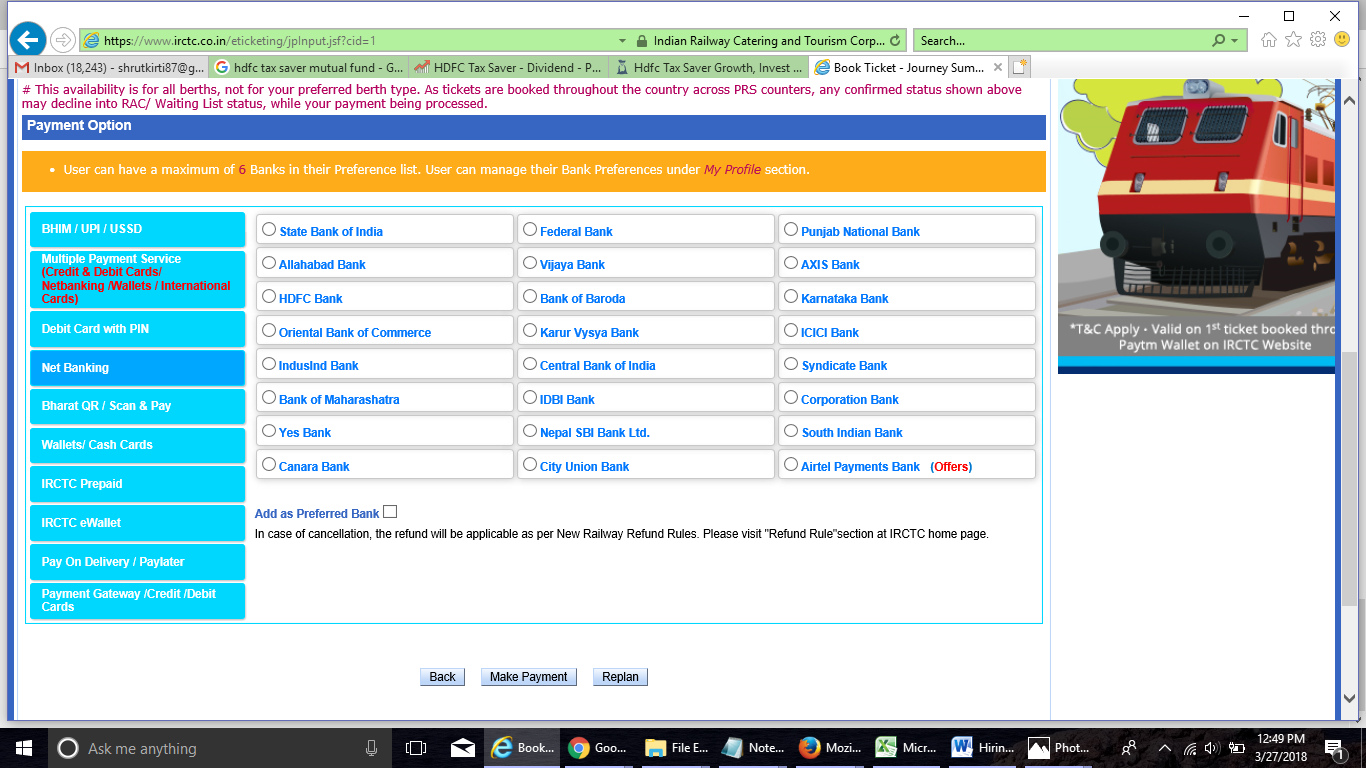Select the HDFC Bank radio button
1366x768 pixels.
click(x=269, y=297)
